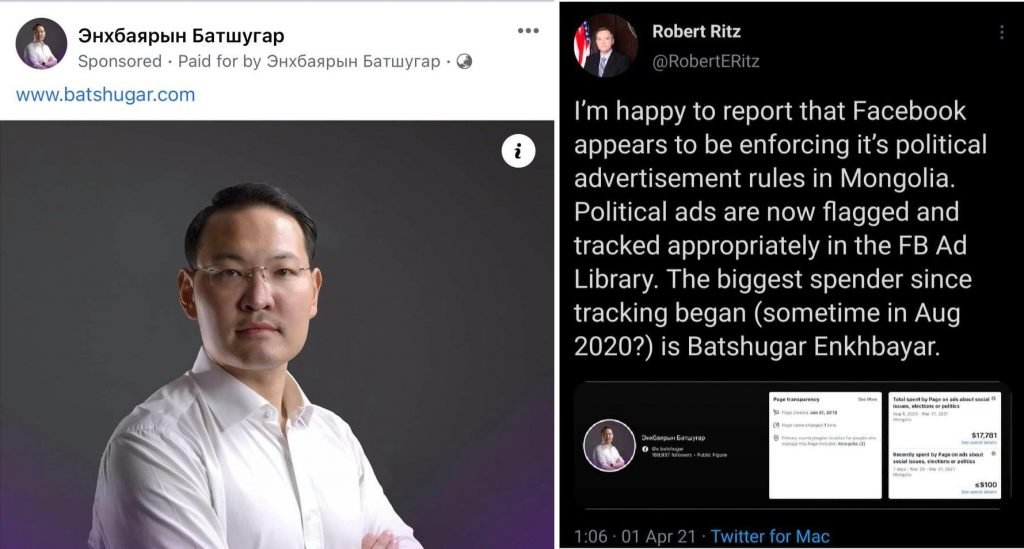Click the Robert Ritz display name
Screen dimensions: 1024x549
[696, 31]
